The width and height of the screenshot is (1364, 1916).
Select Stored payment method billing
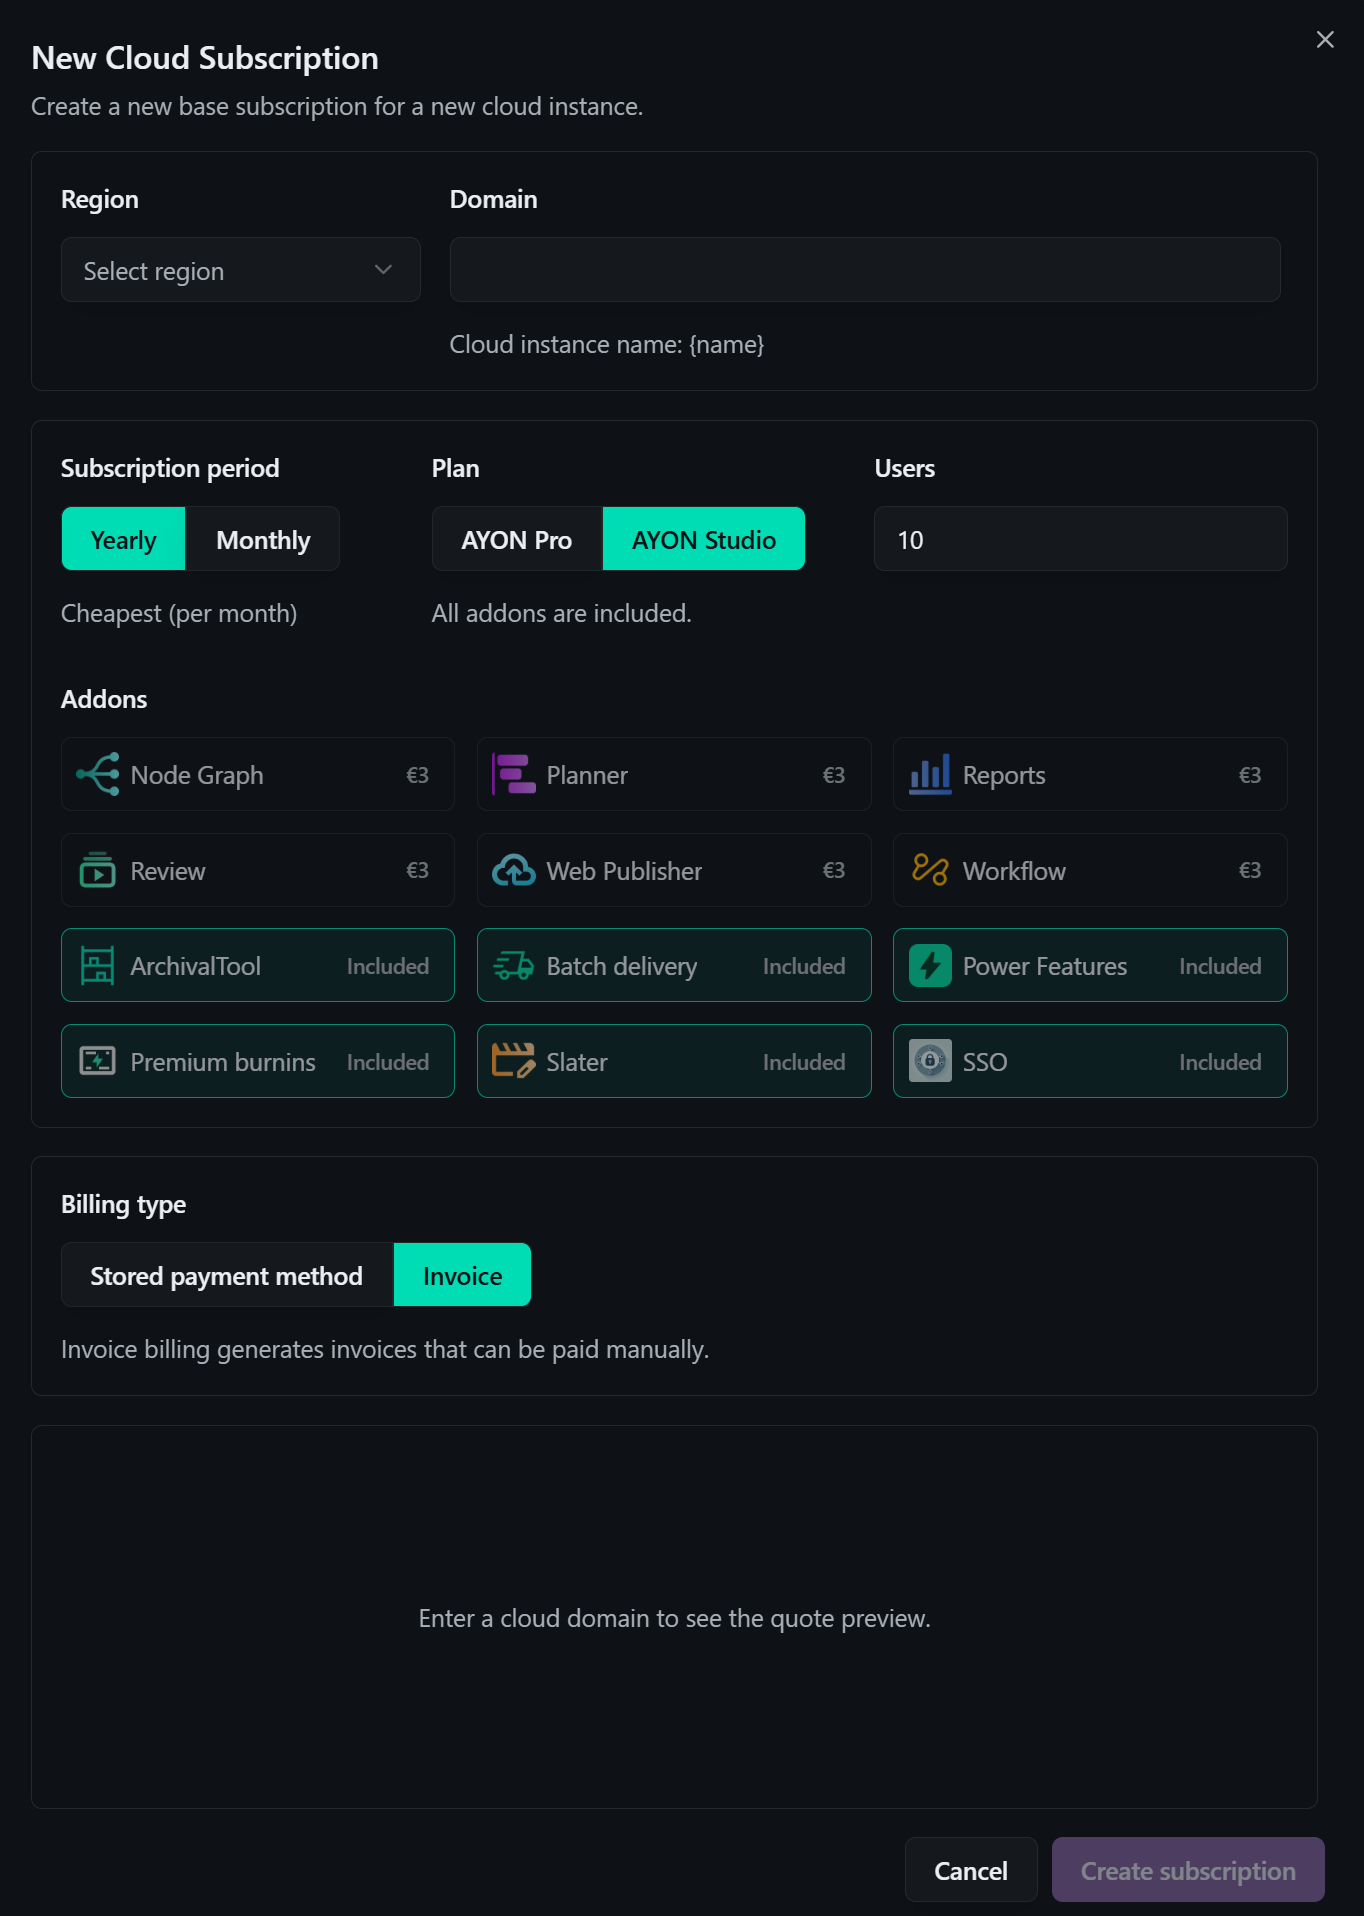click(227, 1275)
